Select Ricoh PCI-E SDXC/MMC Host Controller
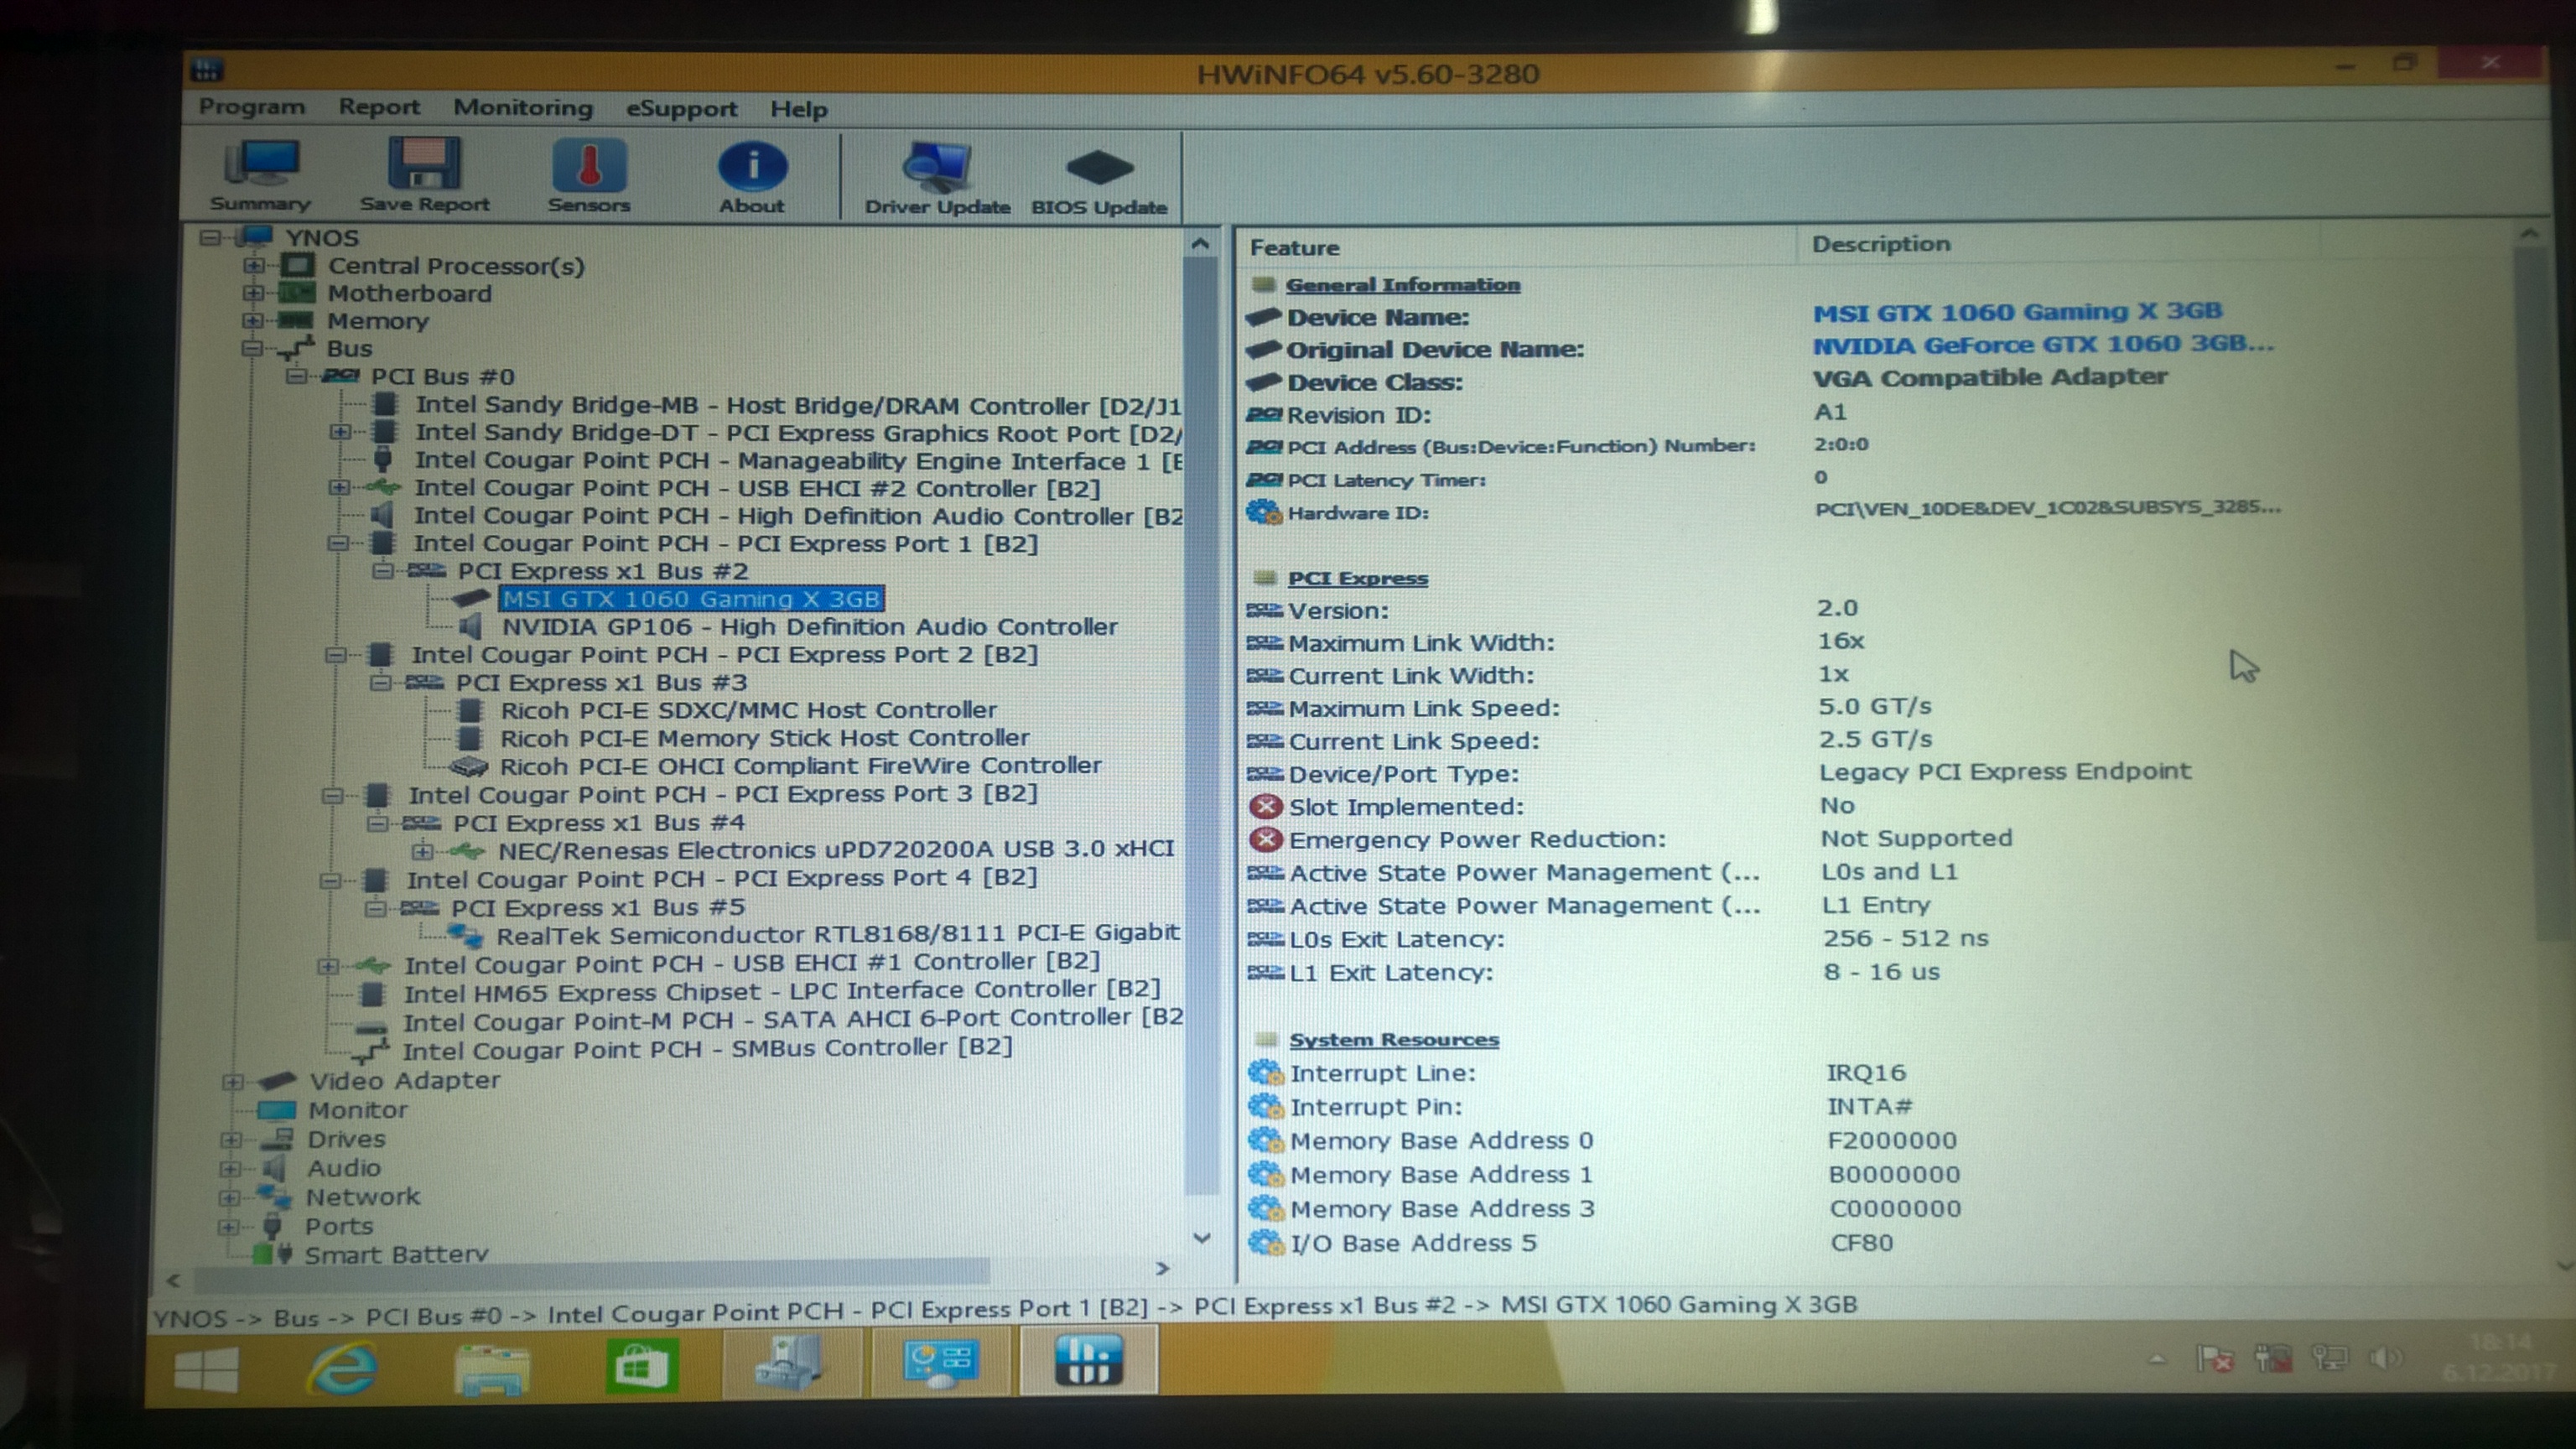The width and height of the screenshot is (2576, 1449). click(x=748, y=710)
